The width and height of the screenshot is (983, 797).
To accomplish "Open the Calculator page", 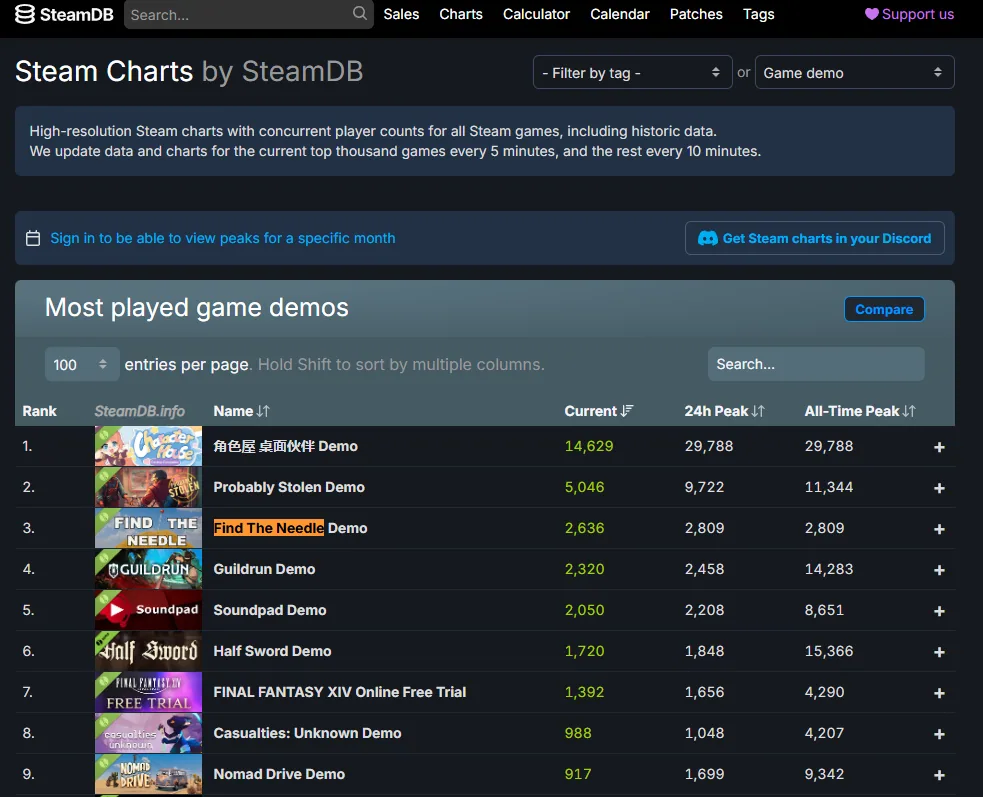I will click(x=536, y=14).
